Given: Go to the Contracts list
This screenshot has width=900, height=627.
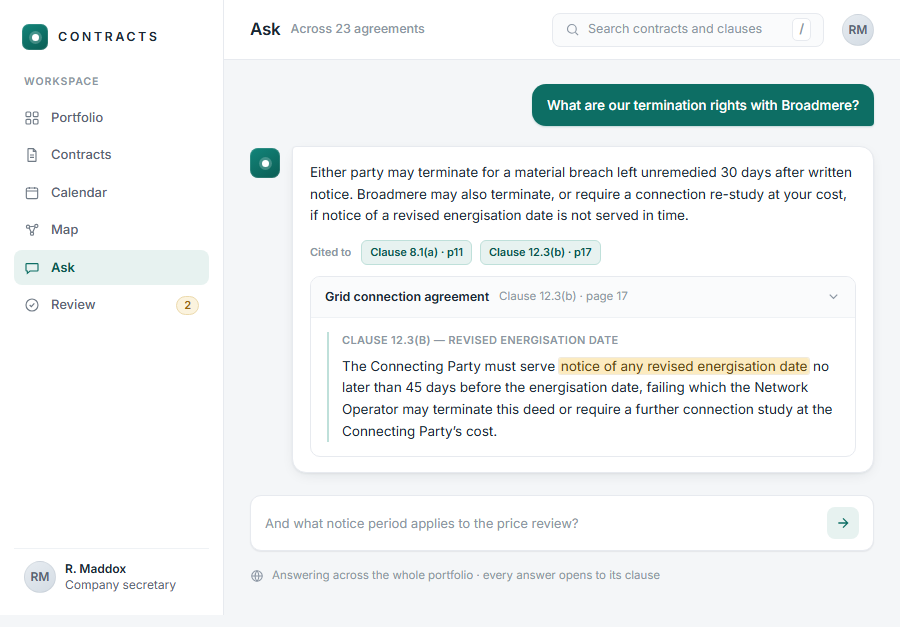Looking at the screenshot, I should pyautogui.click(x=111, y=155).
